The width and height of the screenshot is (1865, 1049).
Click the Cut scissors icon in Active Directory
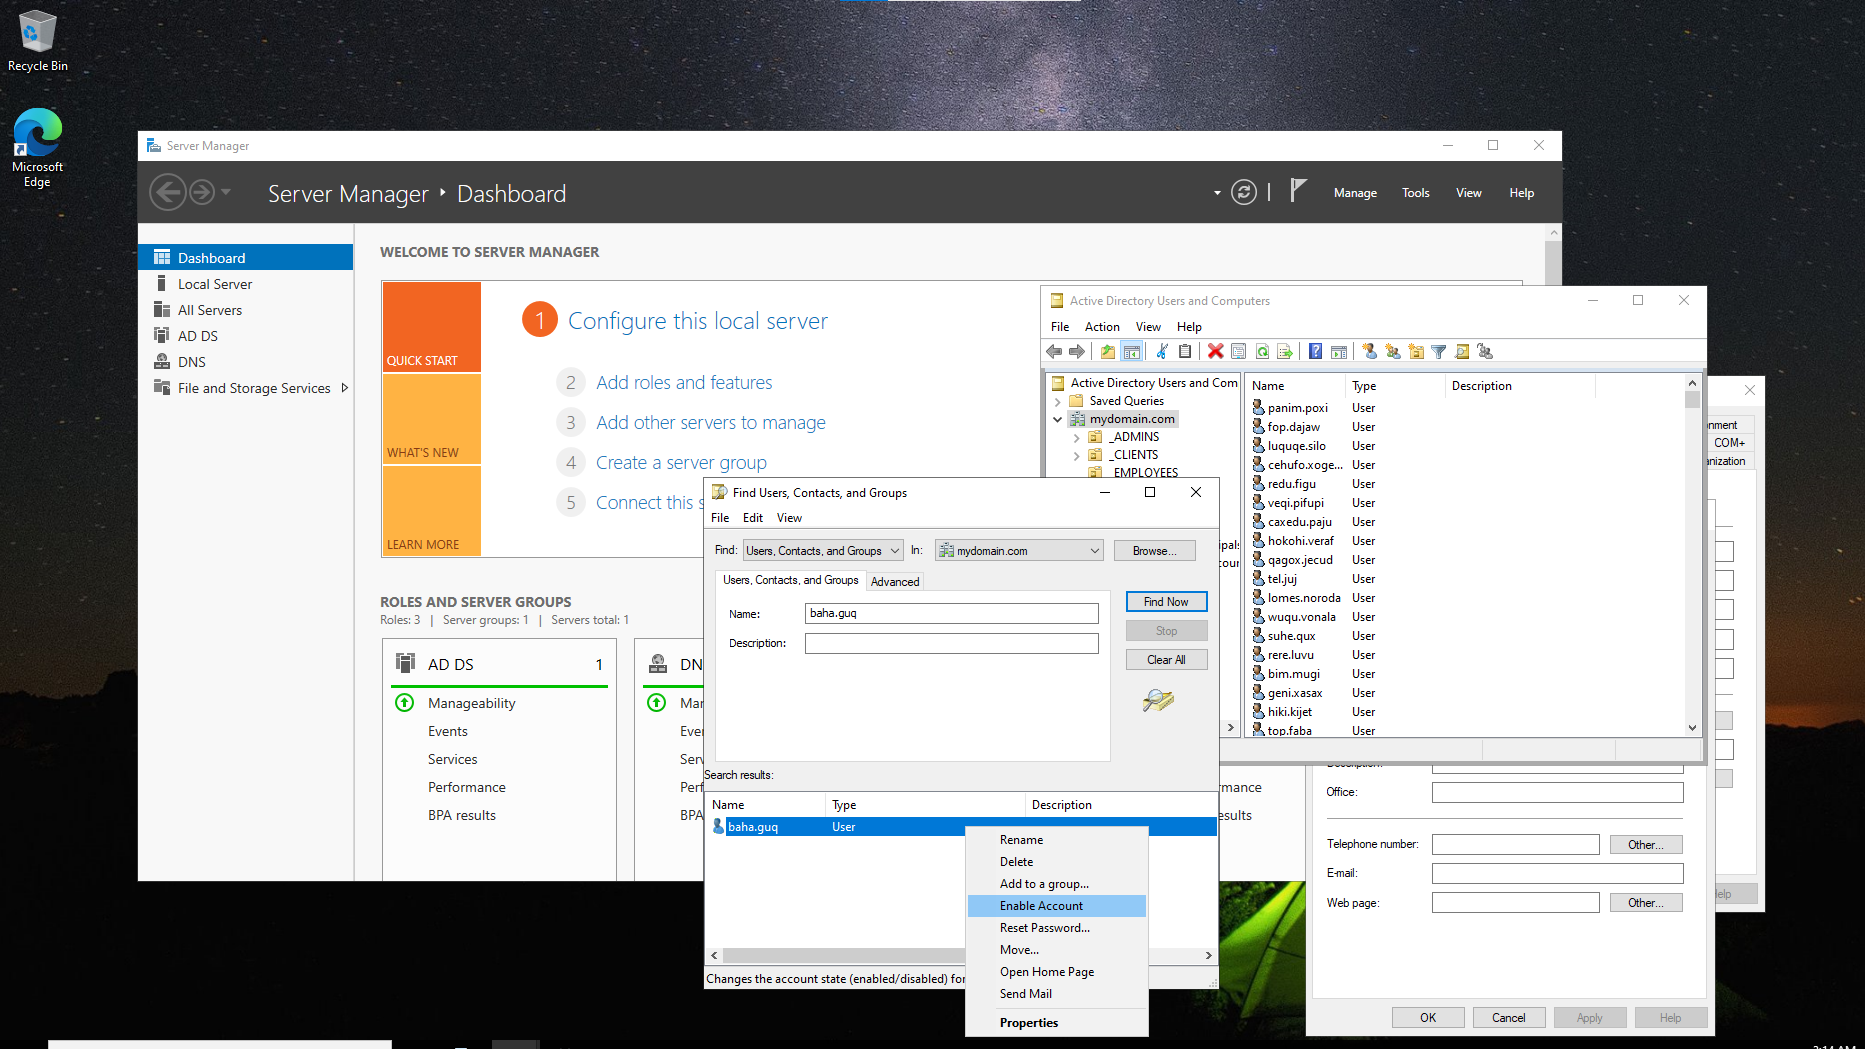point(1162,351)
